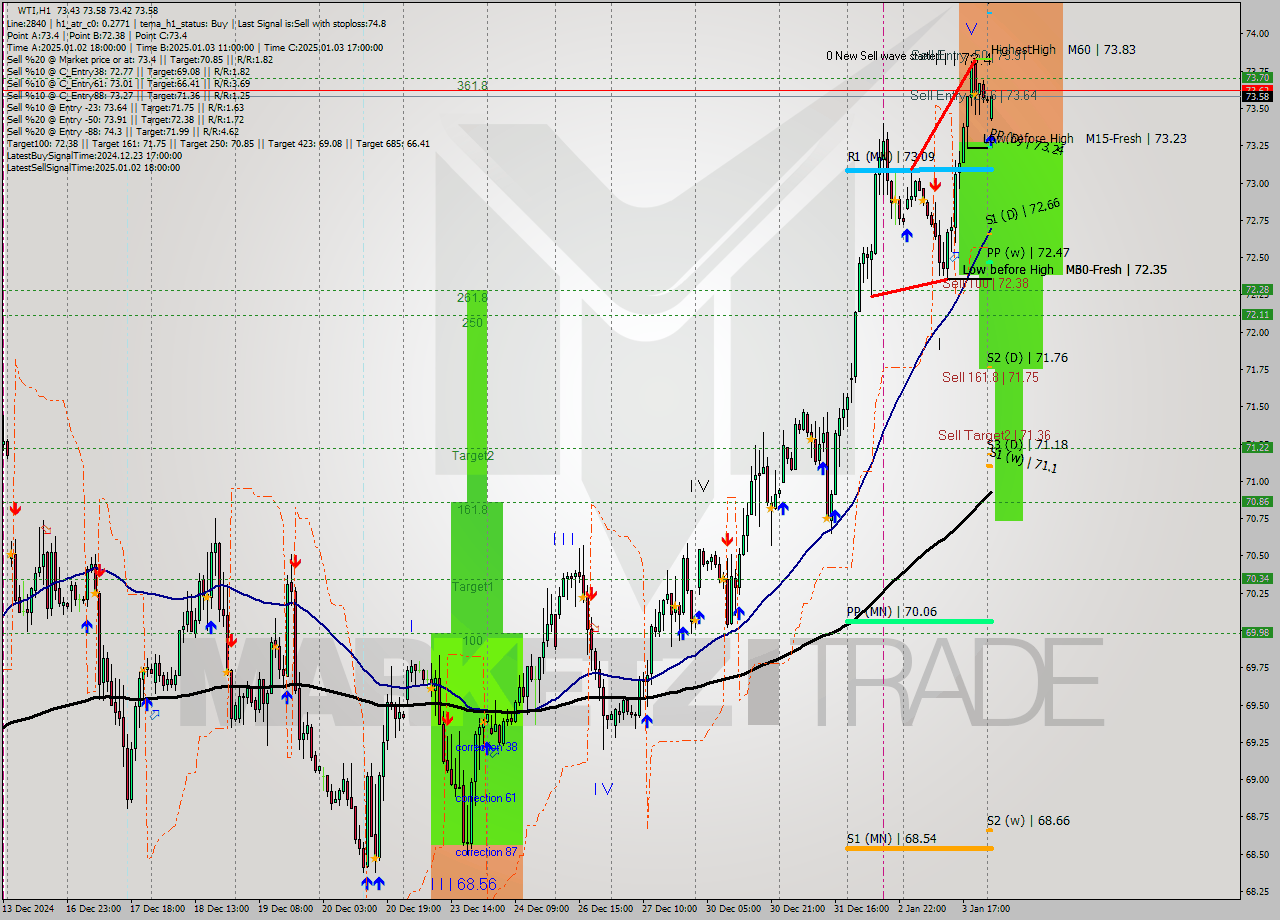Click the green 69.98 price axis tag
The width and height of the screenshot is (1280, 920).
click(x=1257, y=632)
